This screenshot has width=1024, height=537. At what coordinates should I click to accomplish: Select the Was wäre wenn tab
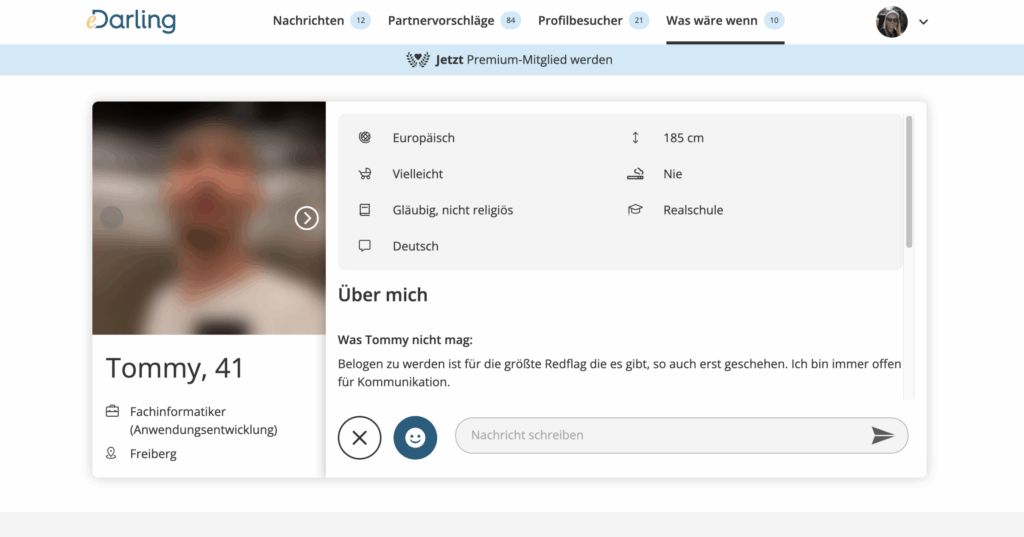725,20
